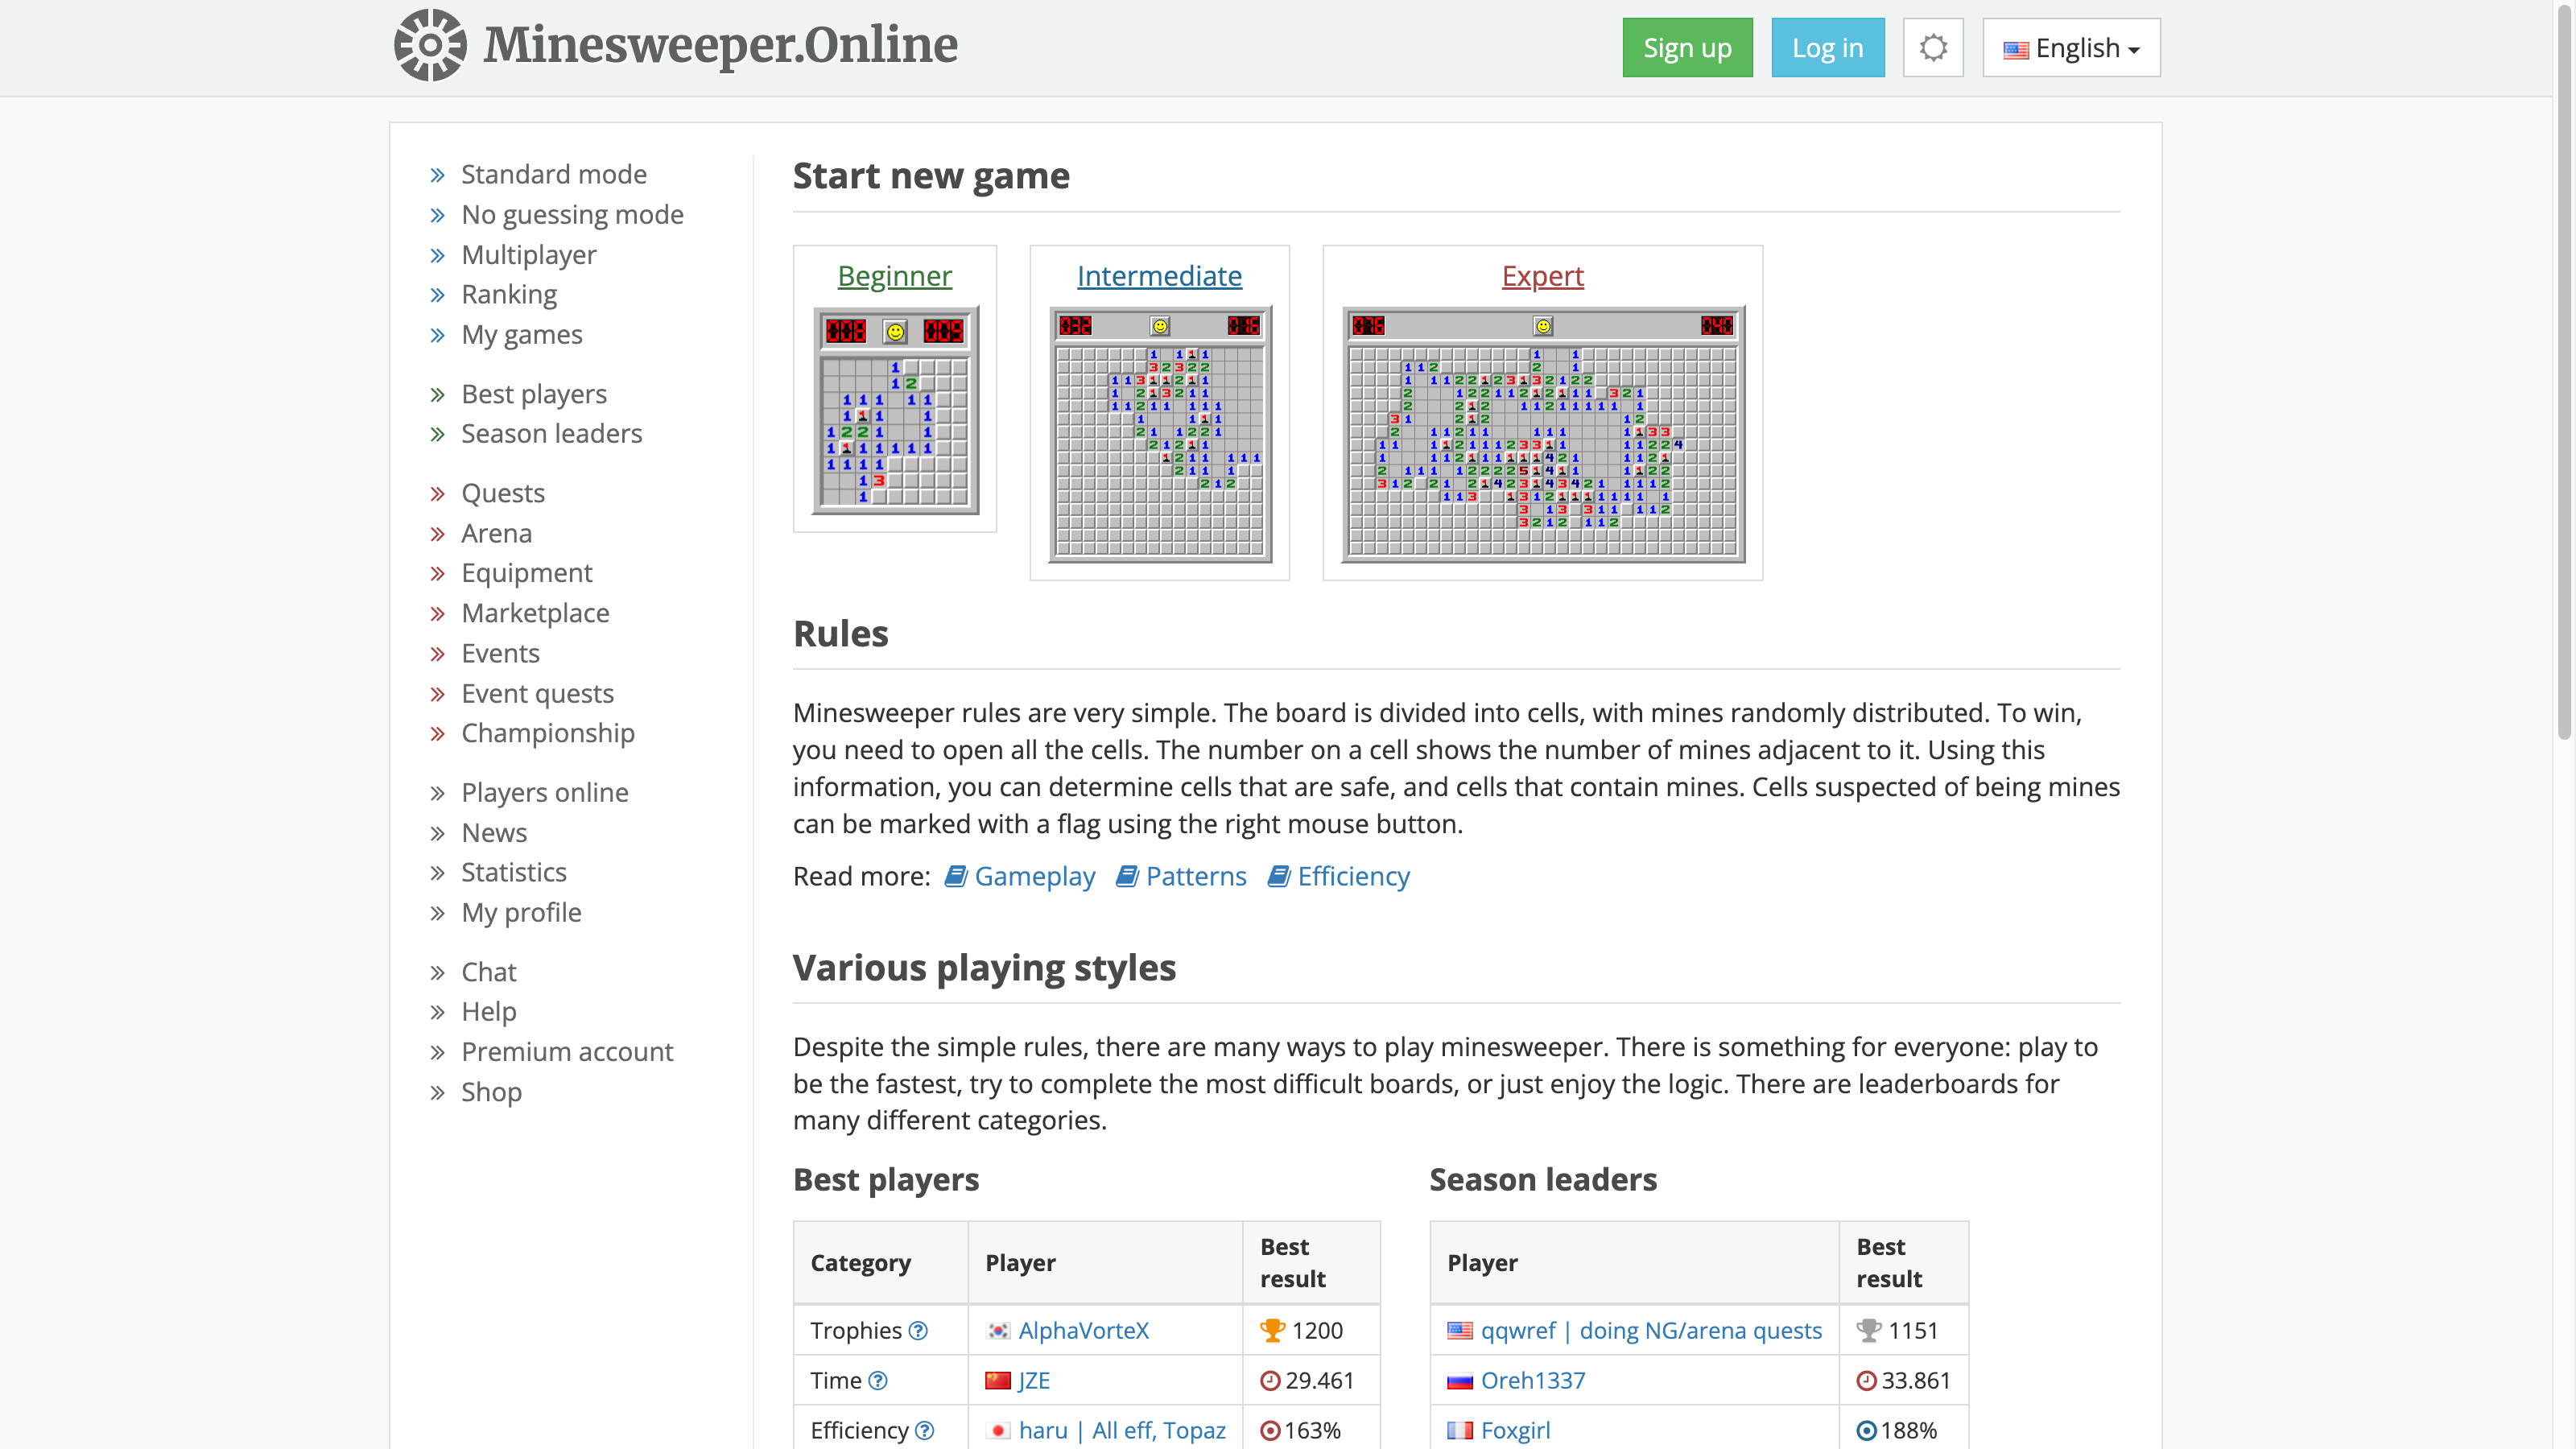Open Chat from the sidebar
Screen dimensions: 2576x1449
pos(488,971)
